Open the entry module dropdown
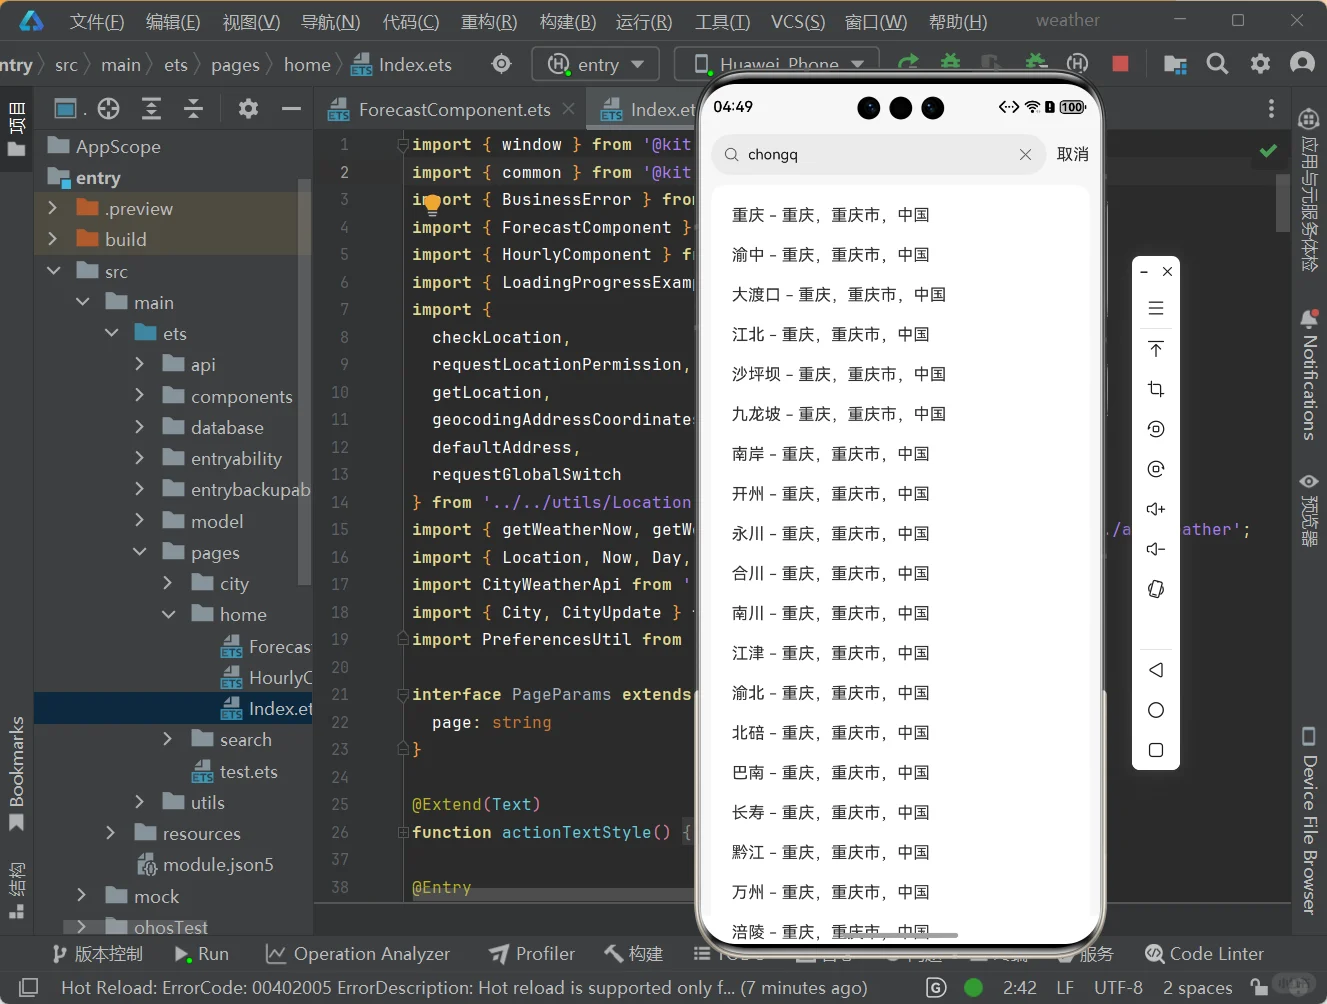This screenshot has width=1327, height=1004. 595,64
